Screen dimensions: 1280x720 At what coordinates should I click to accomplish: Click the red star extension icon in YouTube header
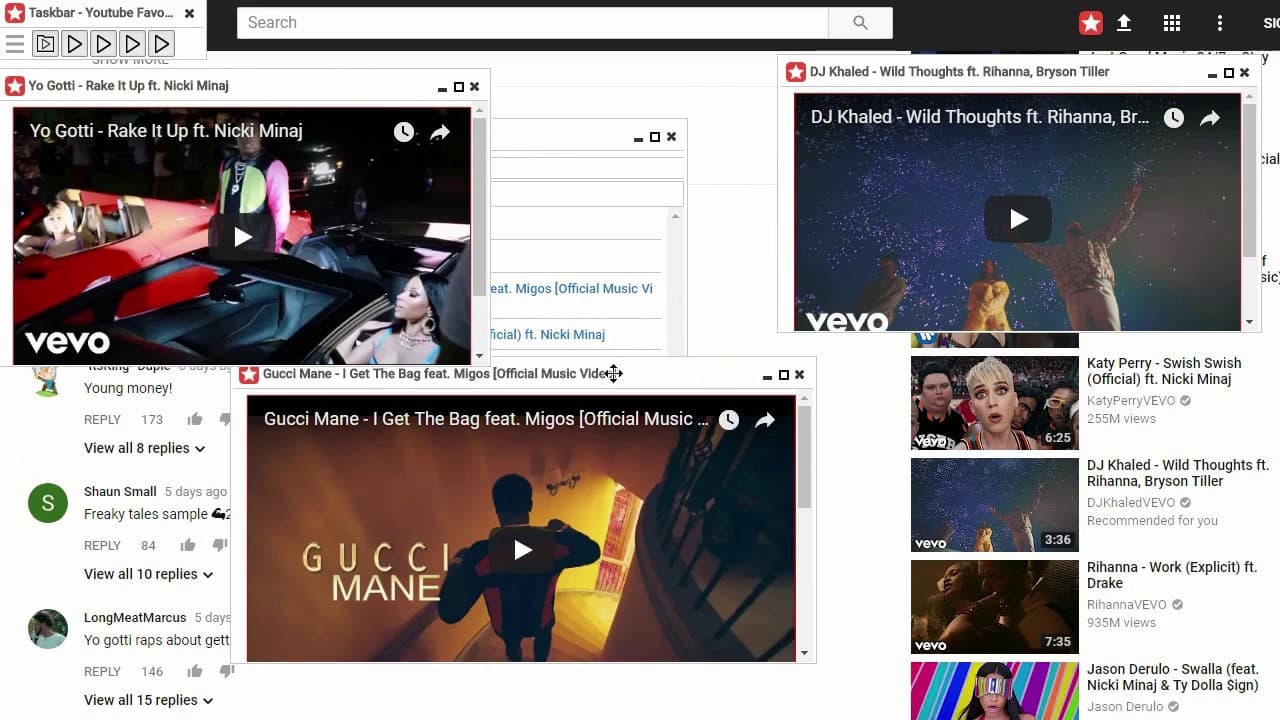(x=1091, y=23)
